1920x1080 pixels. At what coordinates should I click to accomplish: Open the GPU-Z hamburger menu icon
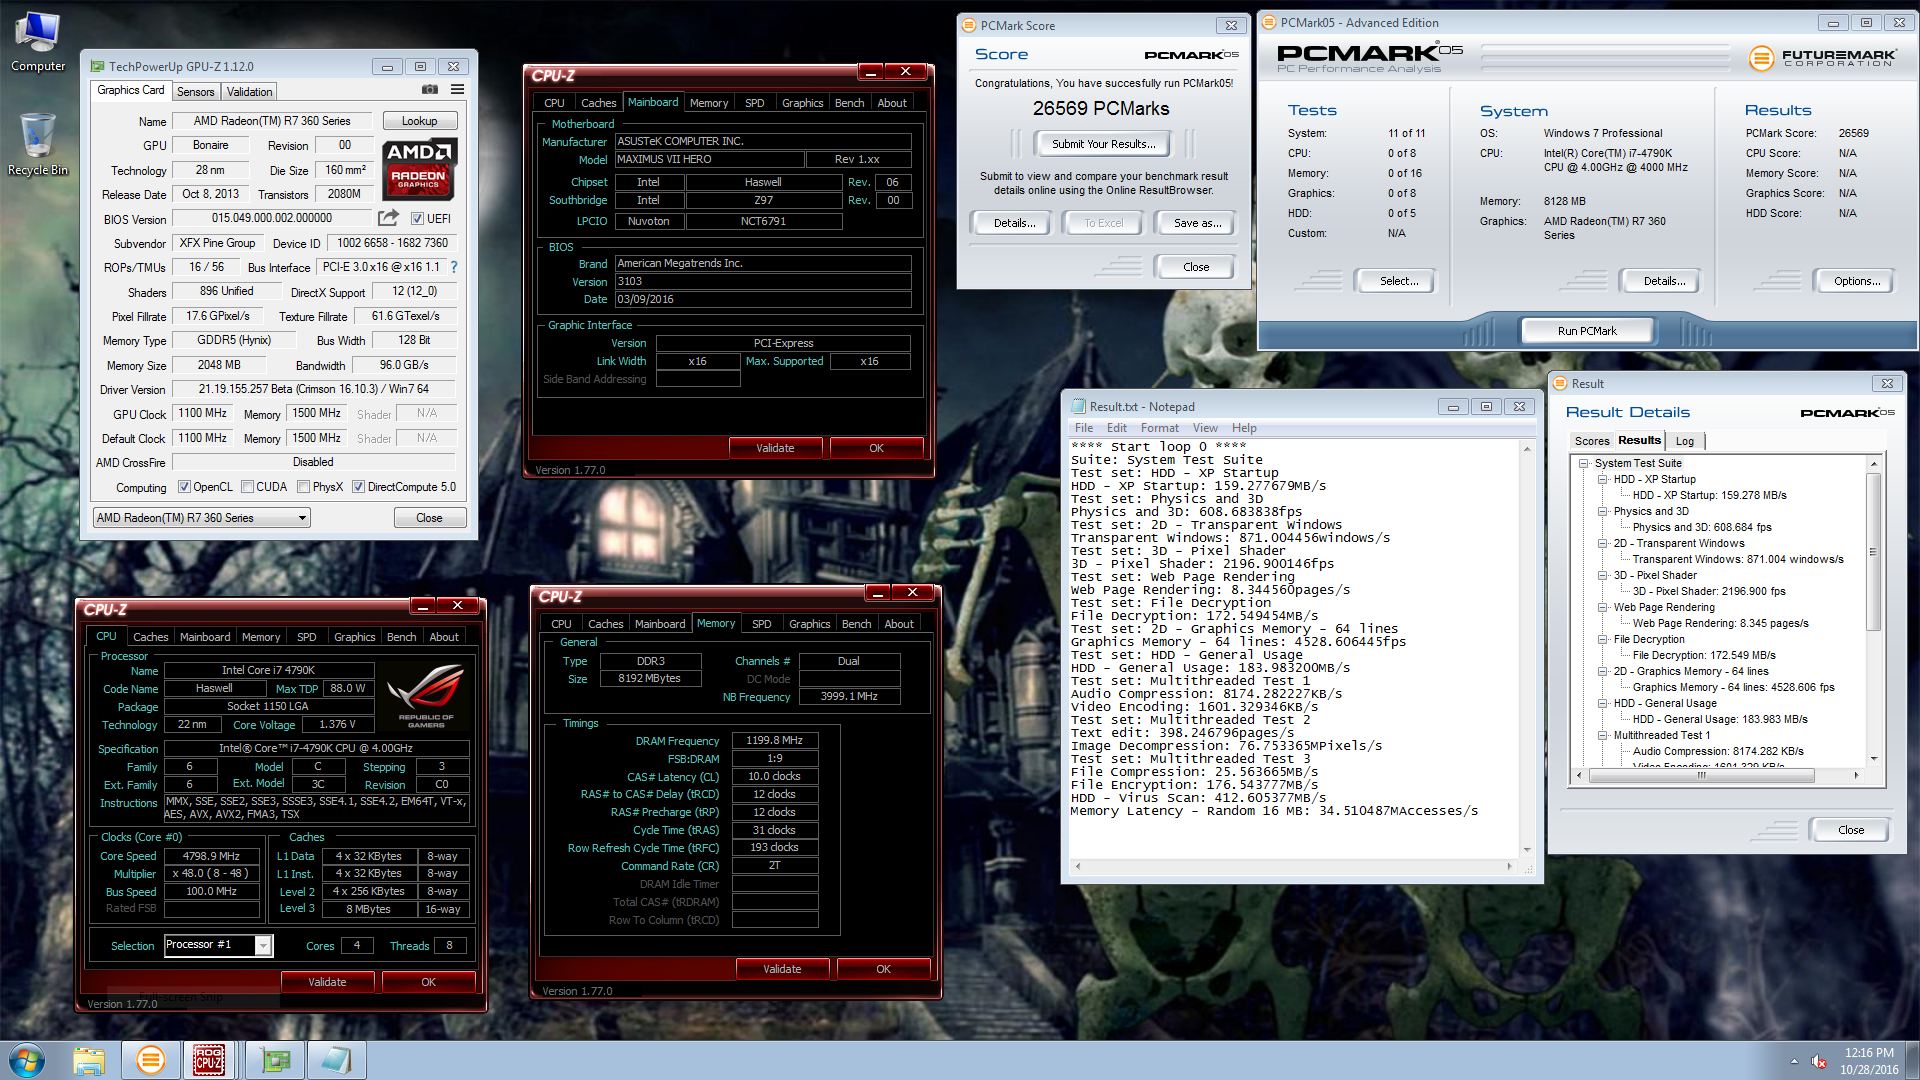tap(457, 90)
